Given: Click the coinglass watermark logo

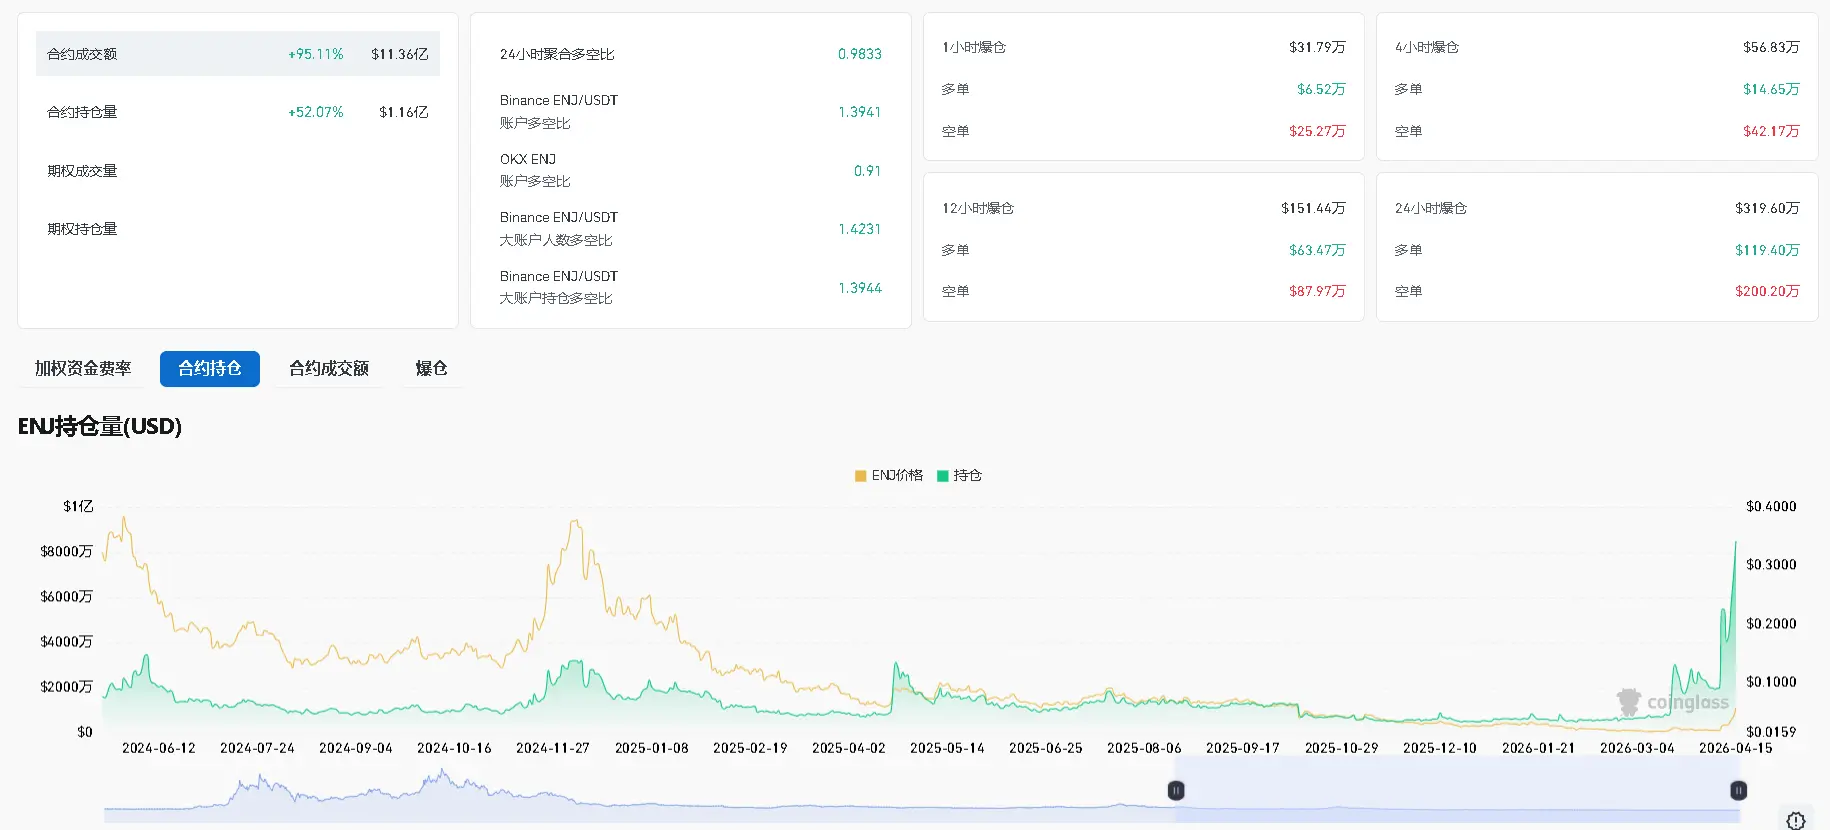Looking at the screenshot, I should coord(1672,702).
